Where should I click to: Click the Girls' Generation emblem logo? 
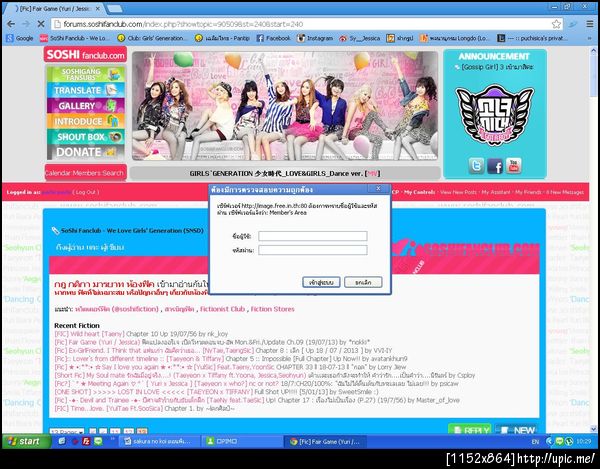click(494, 115)
